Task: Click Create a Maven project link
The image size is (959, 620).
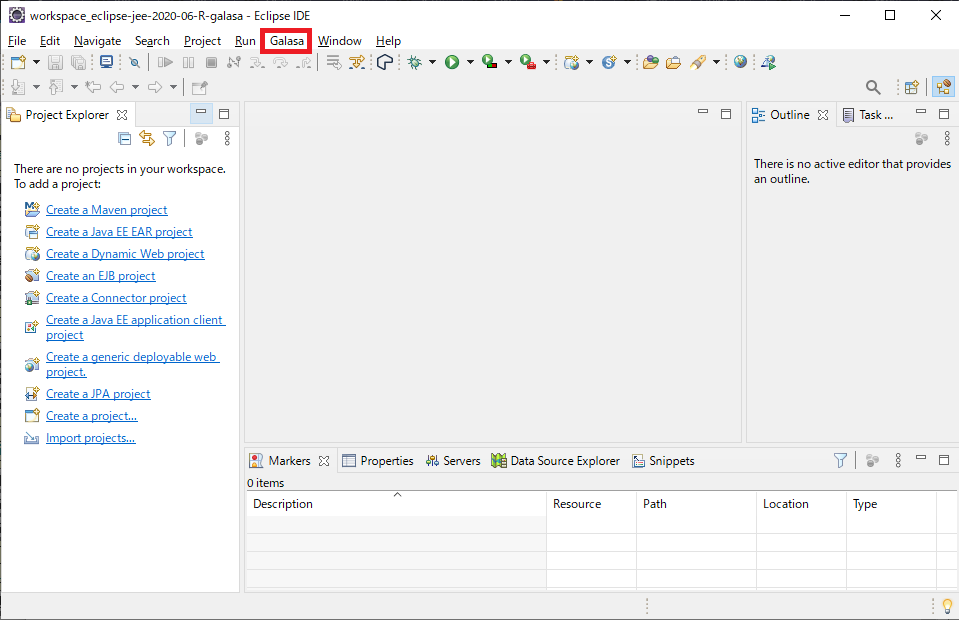Action: click(106, 210)
